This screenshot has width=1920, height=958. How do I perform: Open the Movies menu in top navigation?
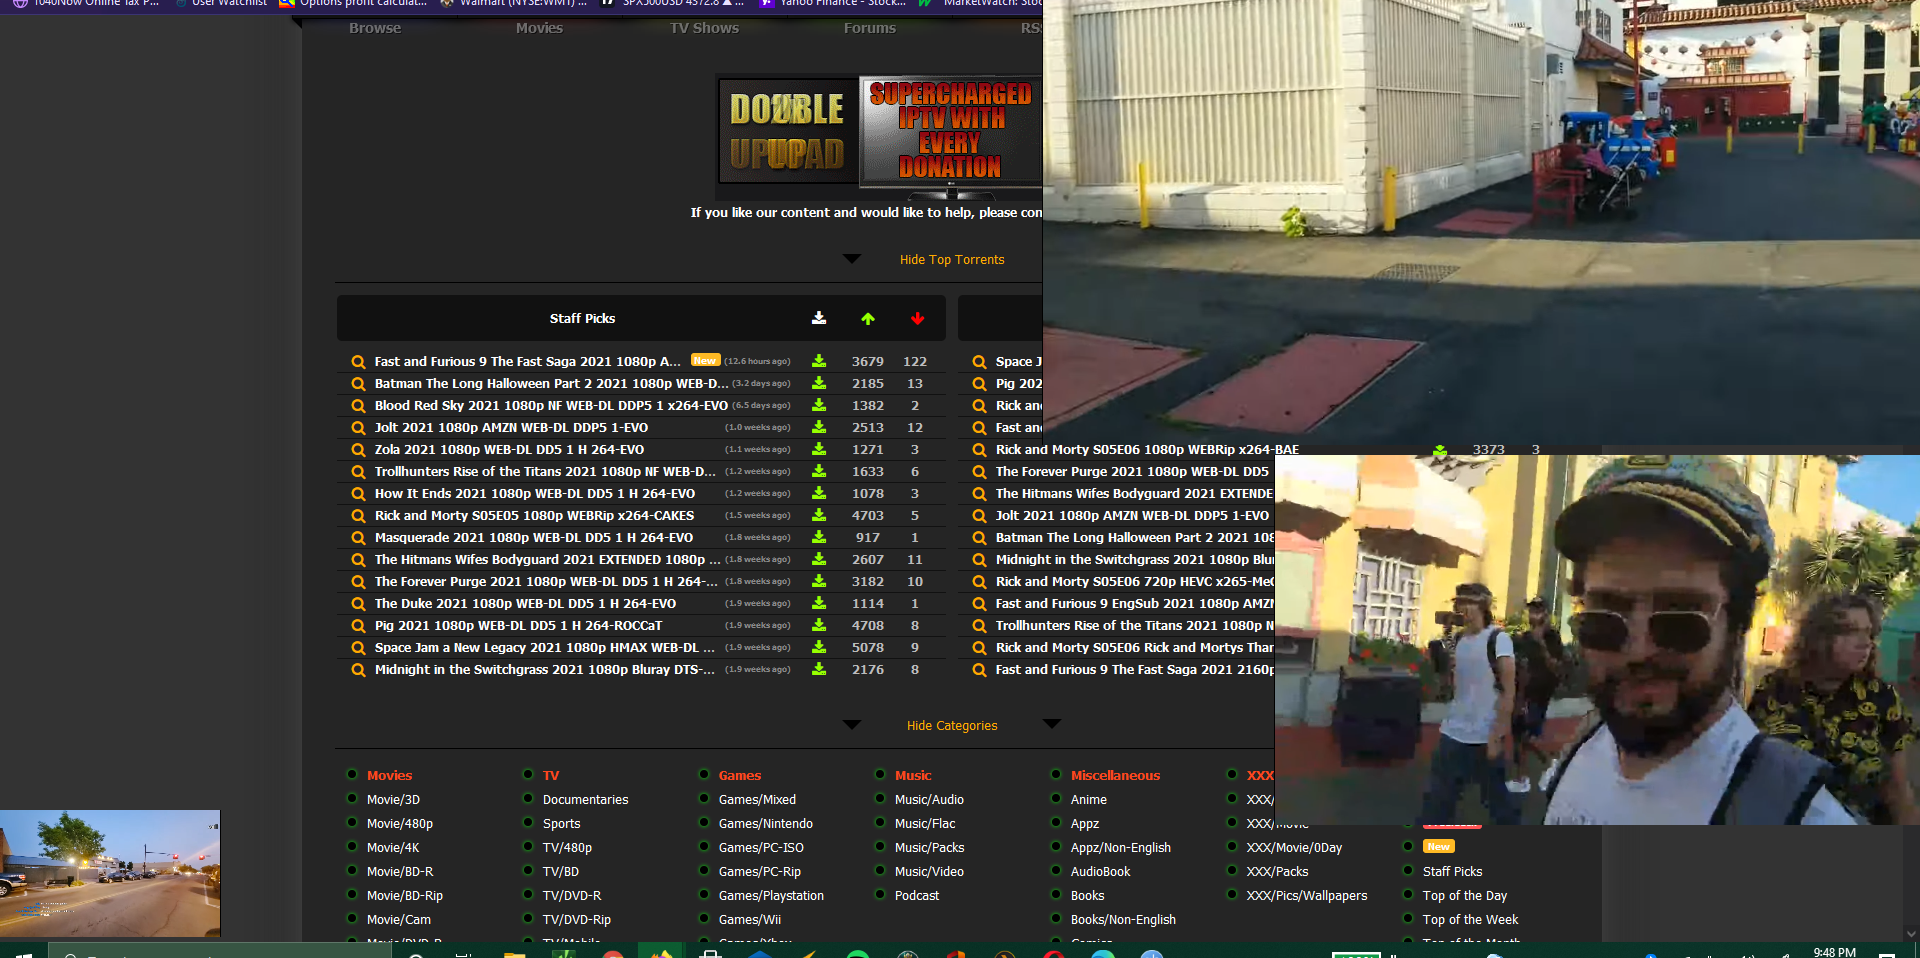pyautogui.click(x=540, y=28)
